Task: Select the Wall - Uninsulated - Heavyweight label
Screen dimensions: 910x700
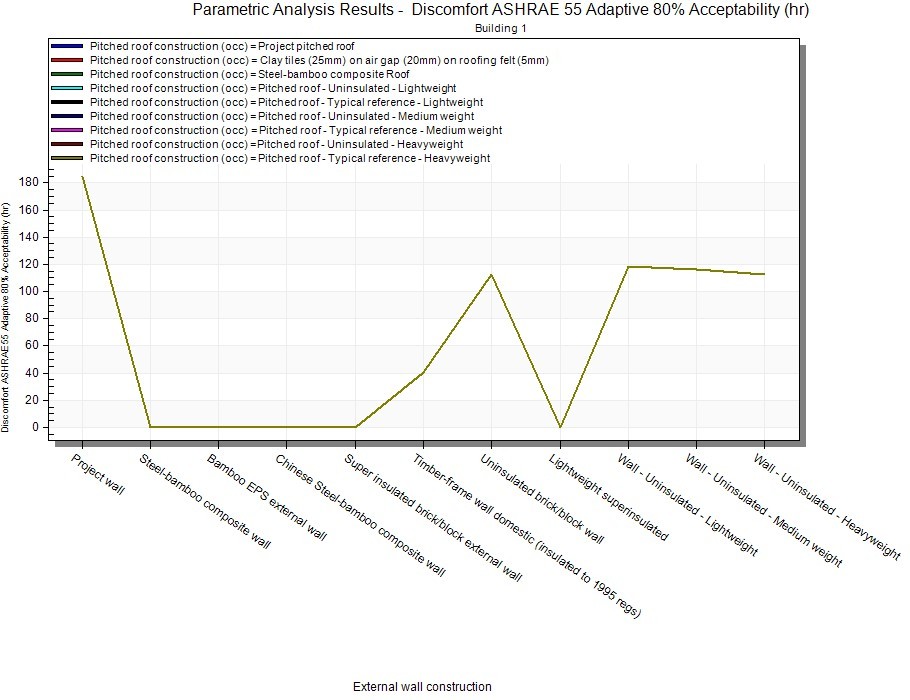Action: click(x=827, y=507)
